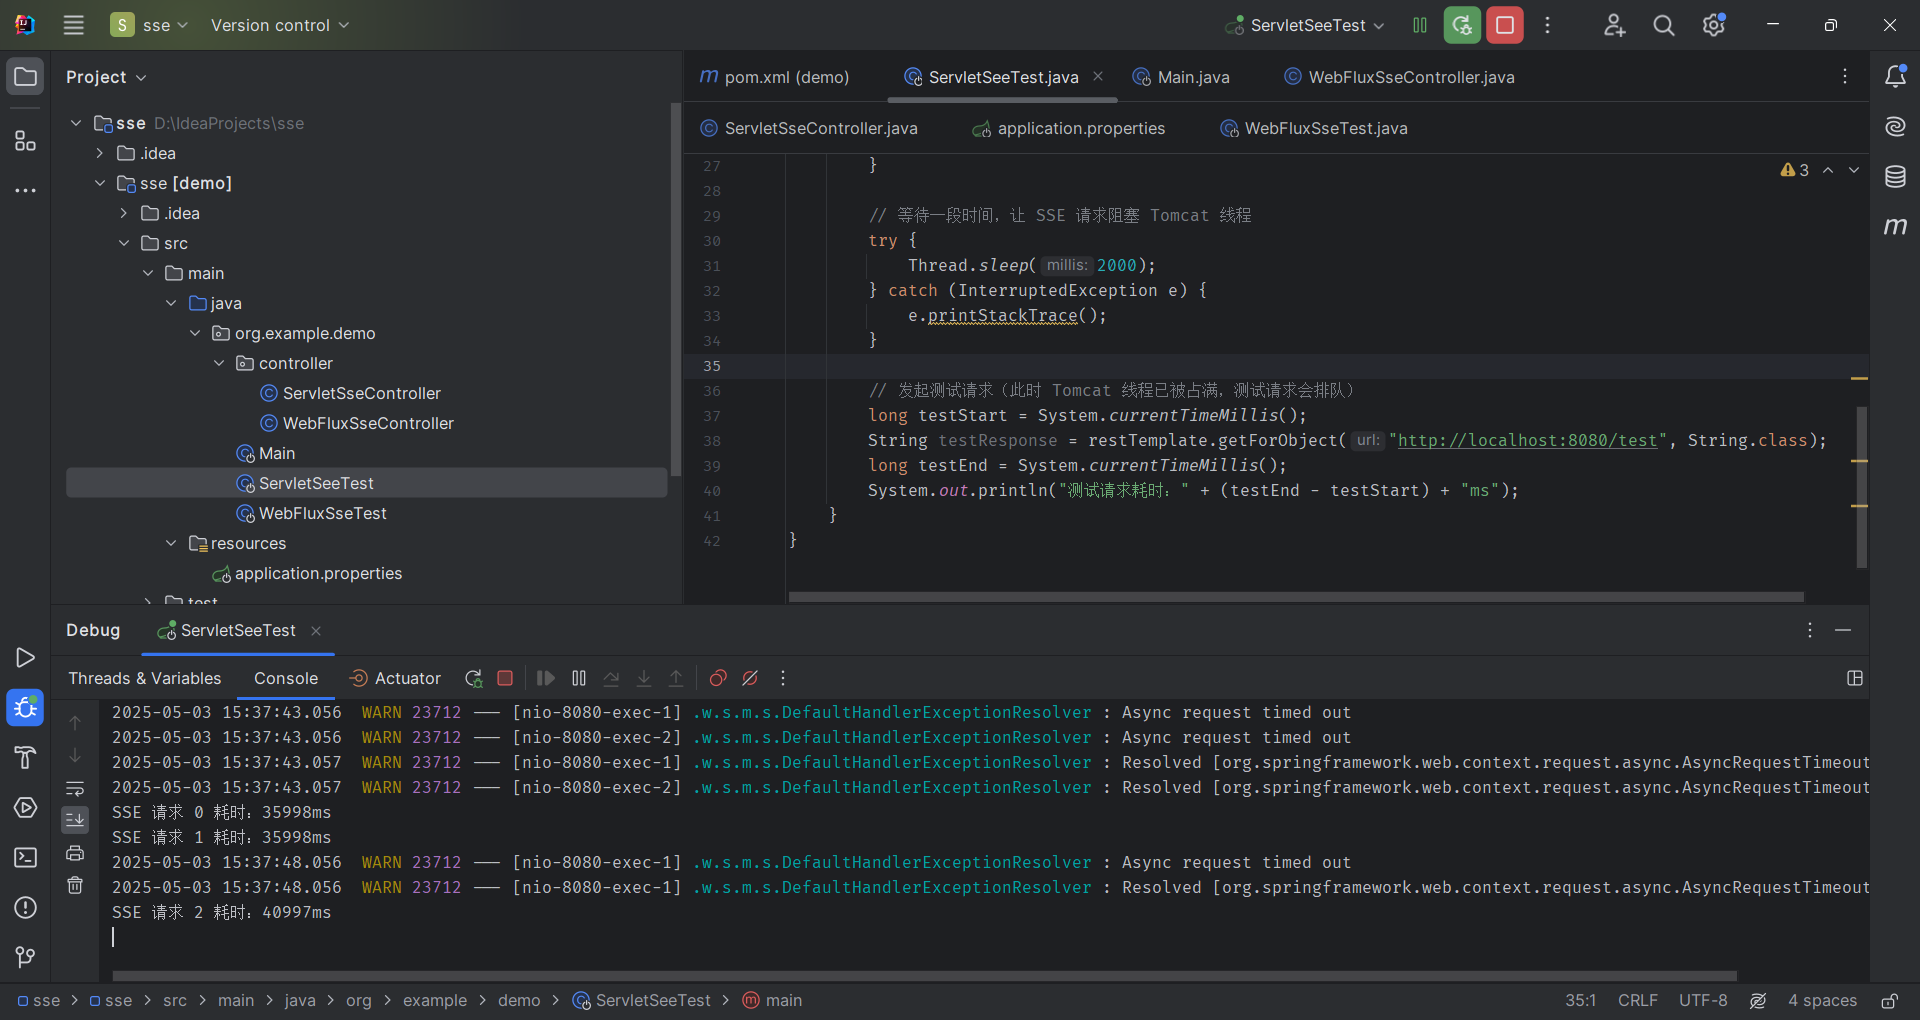View breakpoints red circles icon

coord(718,678)
